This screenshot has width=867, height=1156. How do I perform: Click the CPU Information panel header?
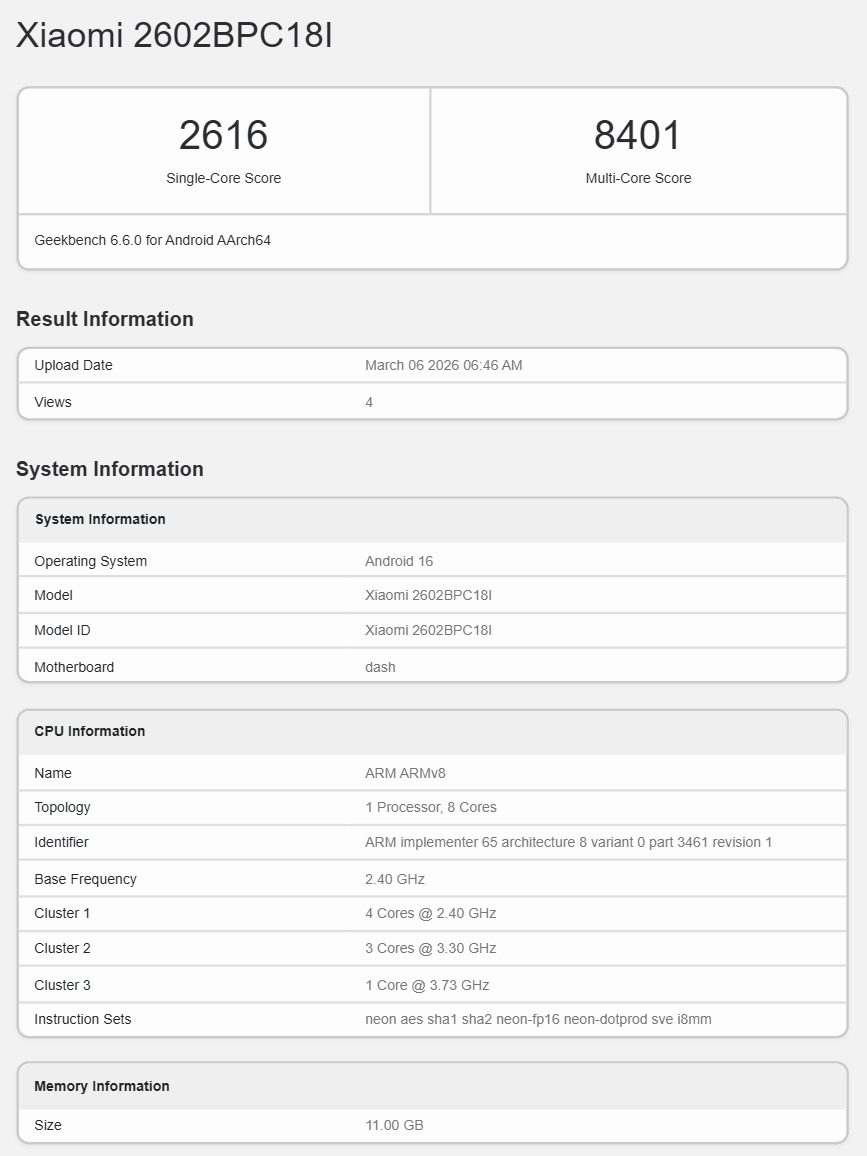tap(89, 731)
